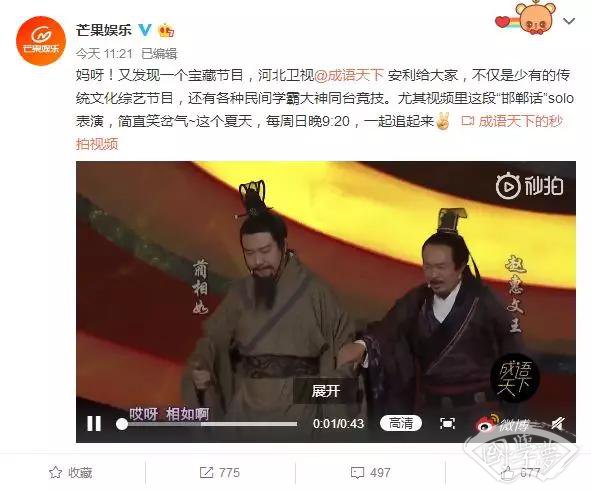Pause the video with the pause button

tap(94, 424)
